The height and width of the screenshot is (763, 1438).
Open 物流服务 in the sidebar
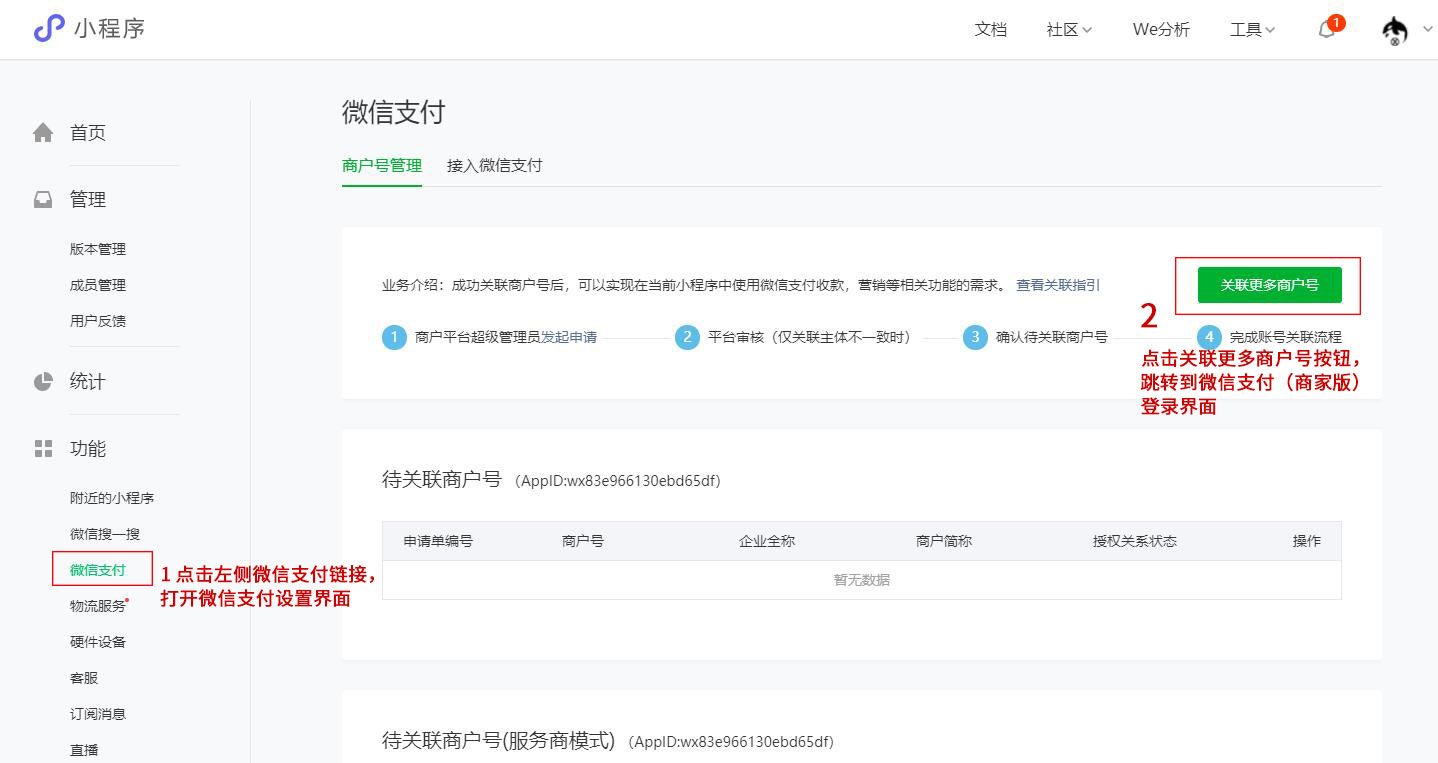coord(98,606)
